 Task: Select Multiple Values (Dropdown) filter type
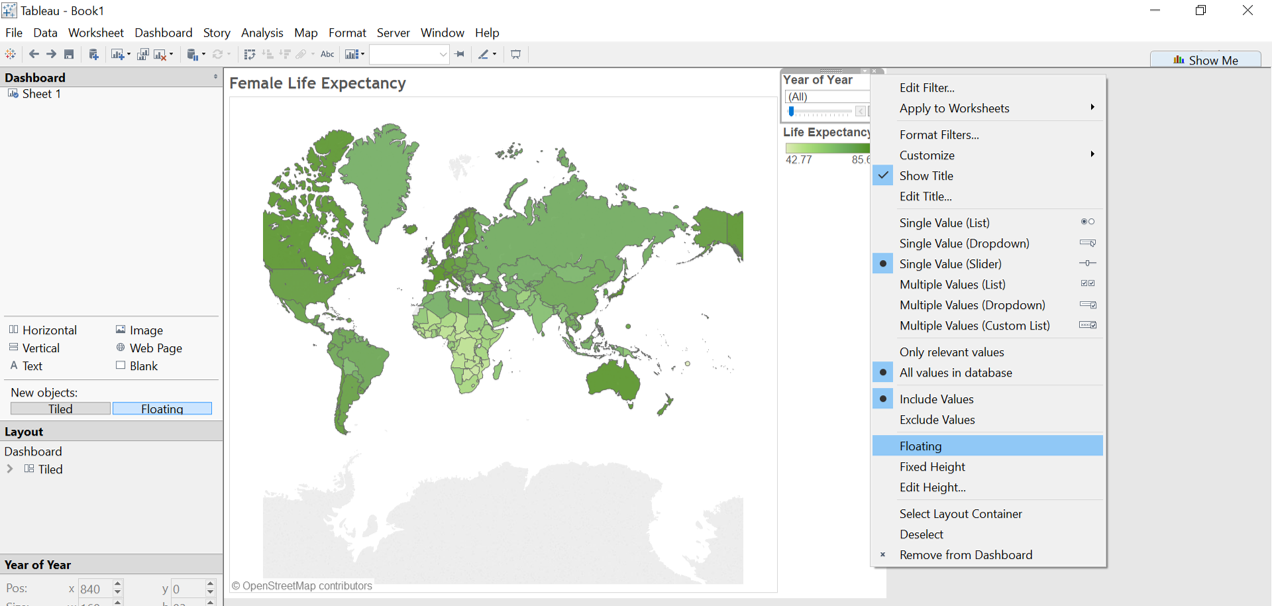[971, 305]
